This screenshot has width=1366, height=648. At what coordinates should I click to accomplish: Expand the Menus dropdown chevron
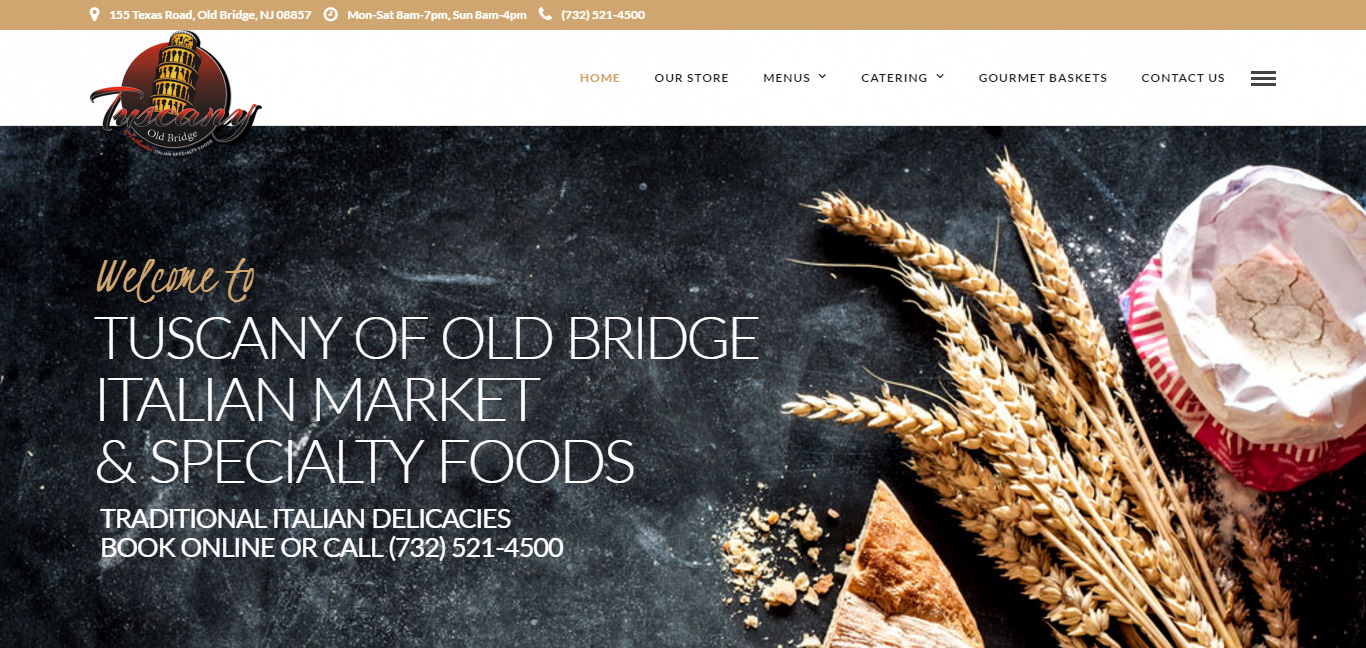click(822, 77)
